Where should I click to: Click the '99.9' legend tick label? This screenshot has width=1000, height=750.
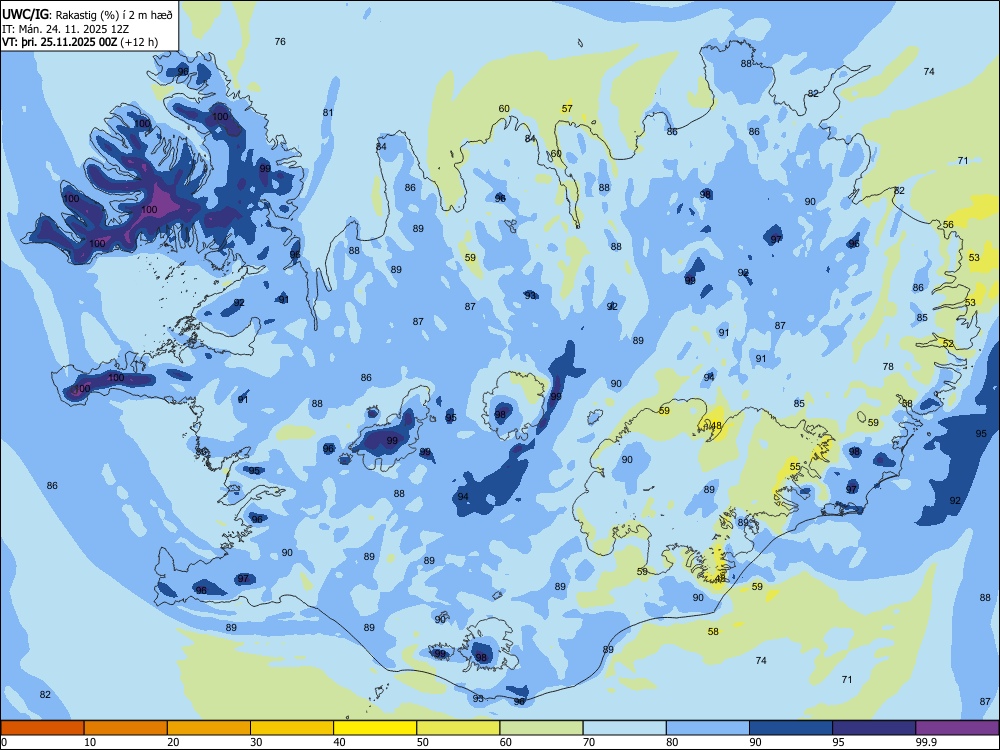(x=926, y=742)
